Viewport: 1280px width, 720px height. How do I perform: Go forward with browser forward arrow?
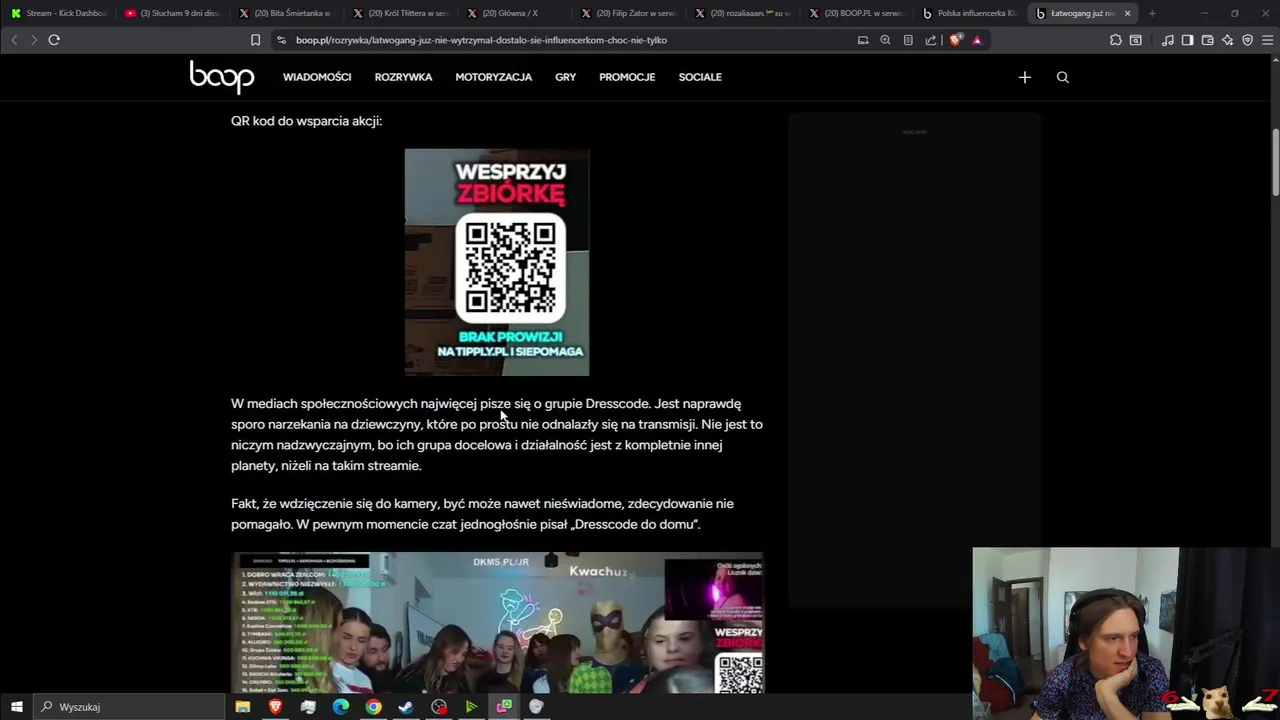33,40
